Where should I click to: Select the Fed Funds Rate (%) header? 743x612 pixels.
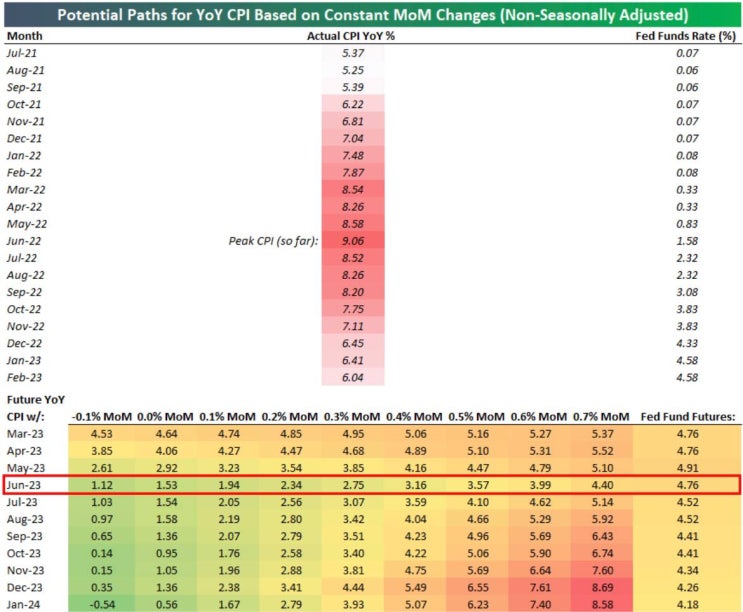point(686,36)
